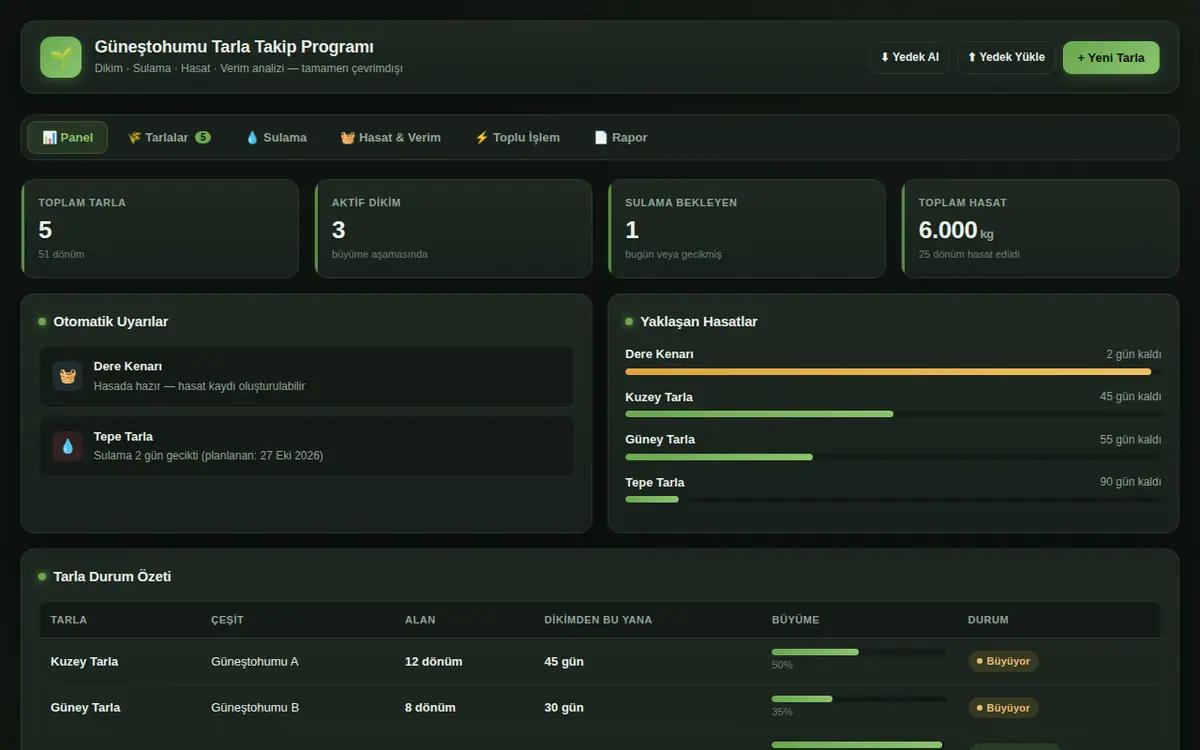Click "2 gün kaldı" next to Dere Kenarı
The image size is (1200, 750).
point(1134,355)
